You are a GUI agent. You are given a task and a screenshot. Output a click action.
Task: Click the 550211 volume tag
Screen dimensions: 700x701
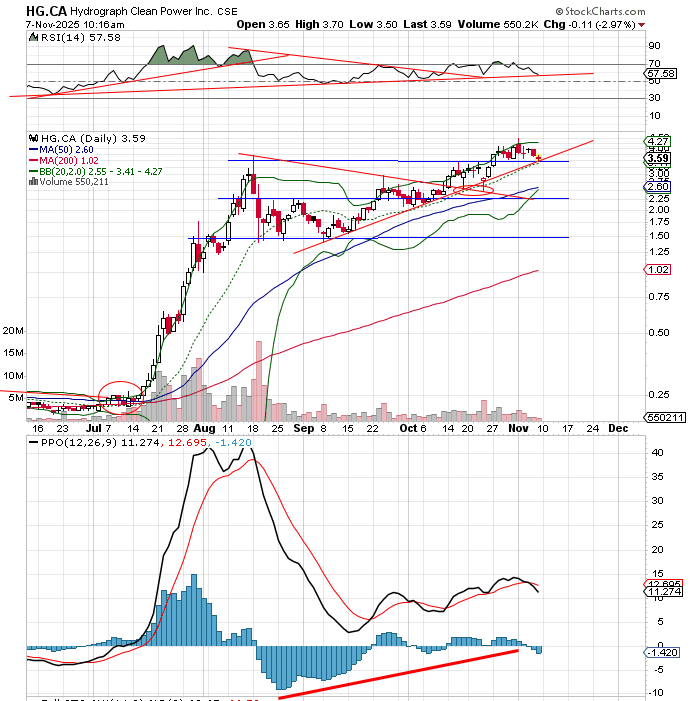pyautogui.click(x=666, y=418)
